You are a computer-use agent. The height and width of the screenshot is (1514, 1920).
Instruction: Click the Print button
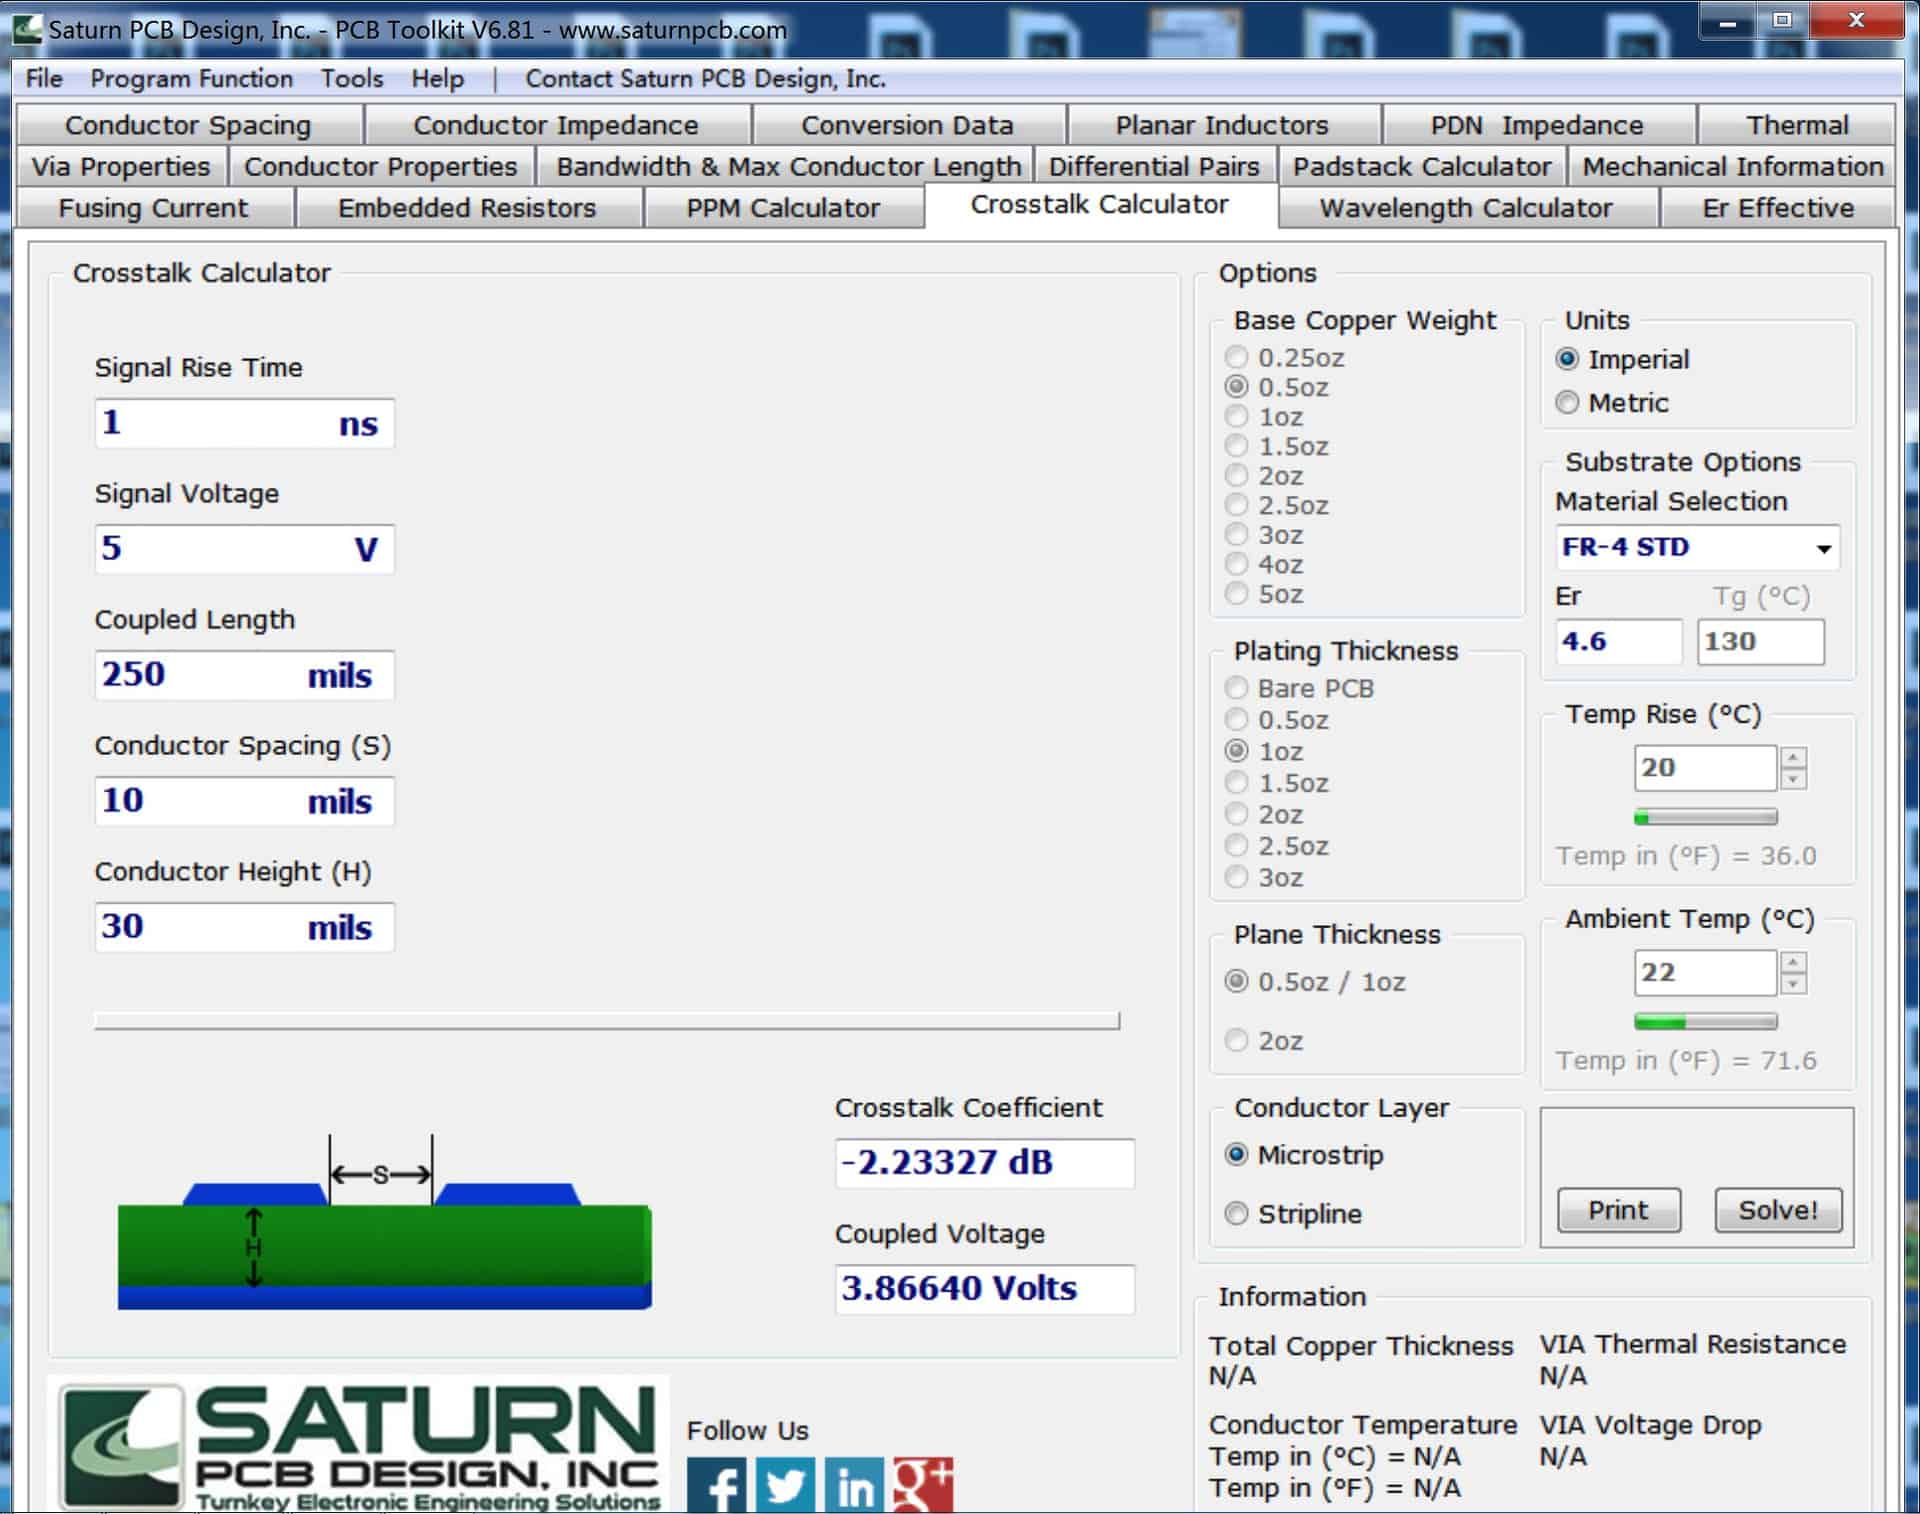1617,1210
